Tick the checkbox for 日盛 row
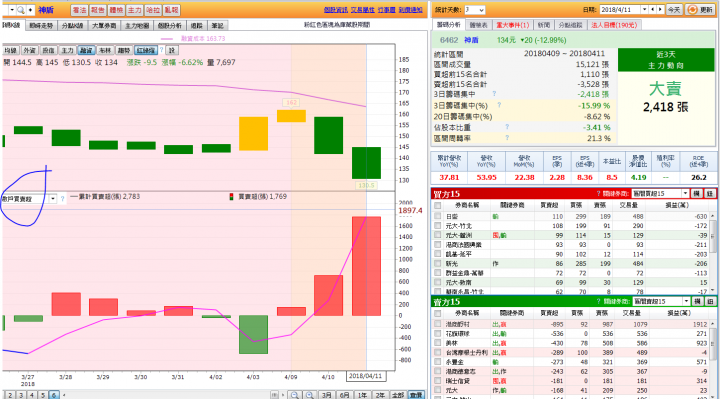The height and width of the screenshot is (399, 720). click(x=438, y=216)
